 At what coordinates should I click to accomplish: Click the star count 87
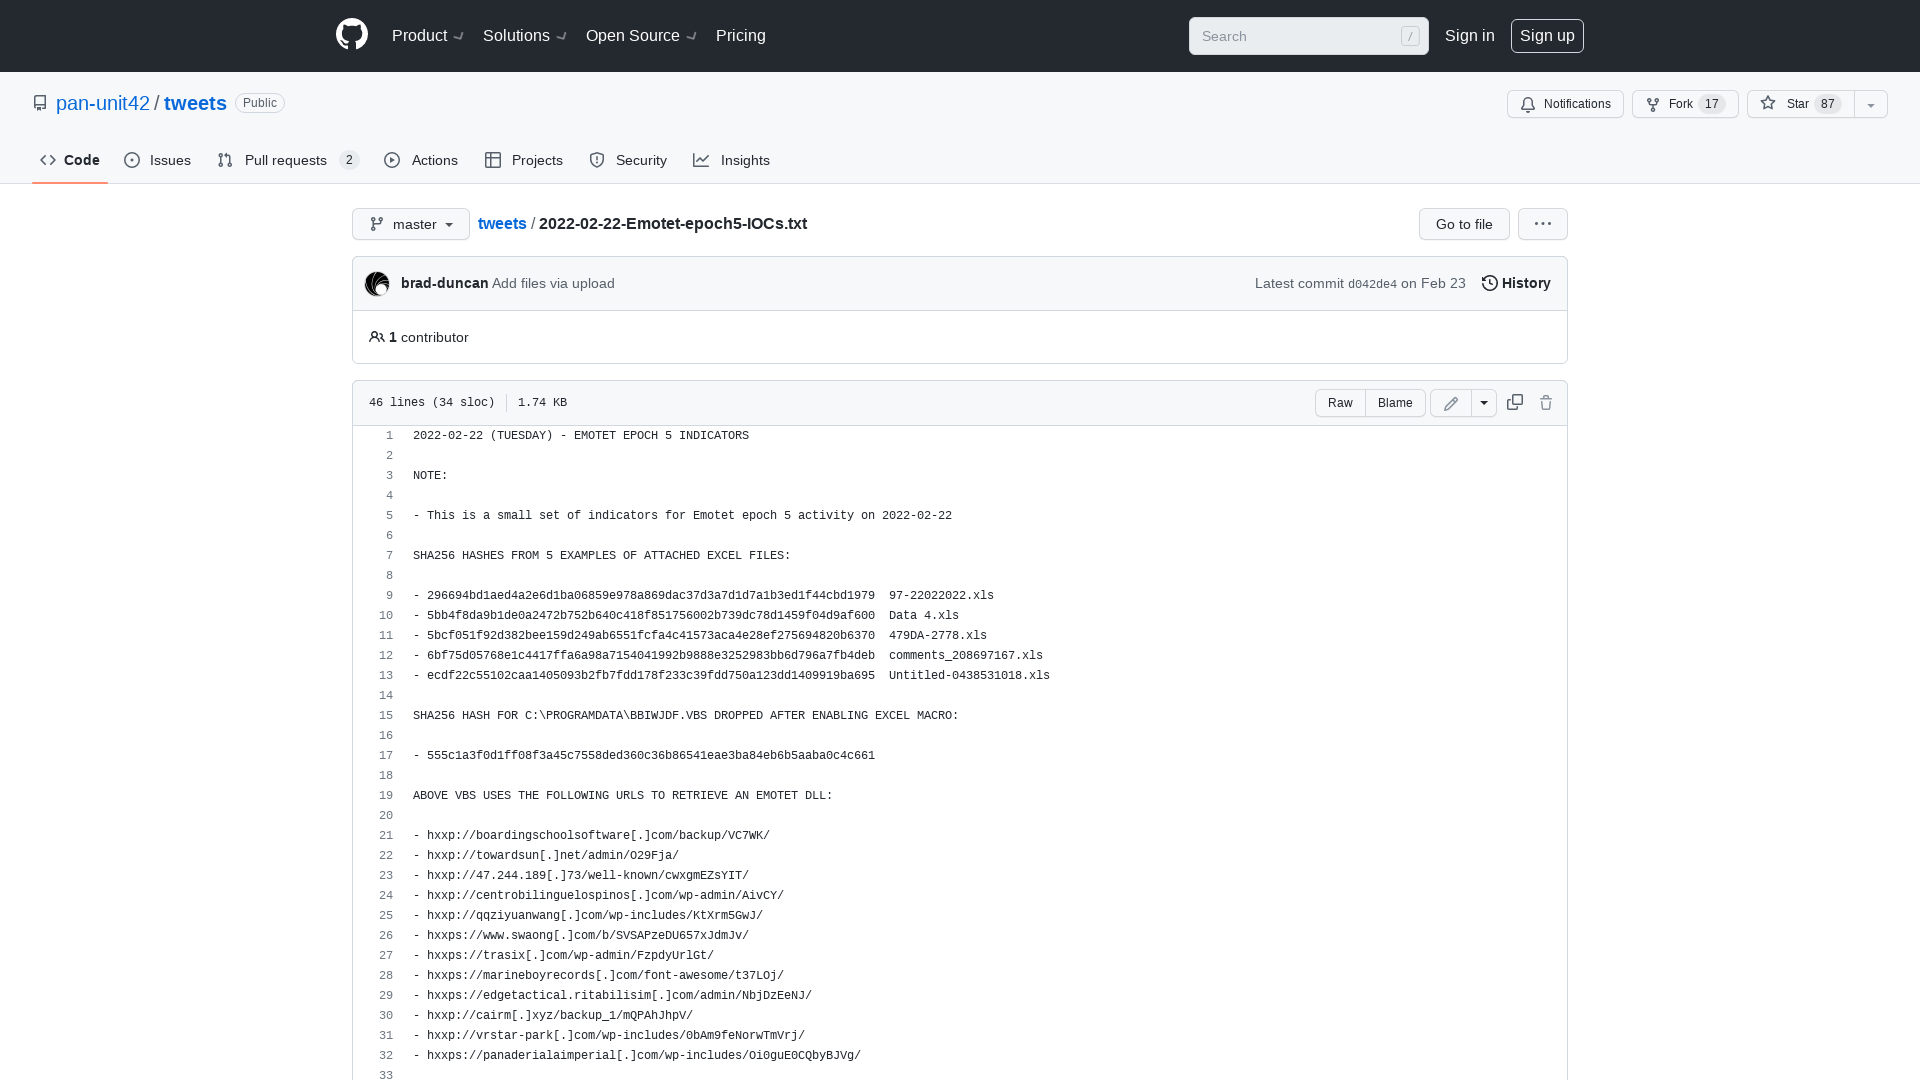coord(1828,104)
